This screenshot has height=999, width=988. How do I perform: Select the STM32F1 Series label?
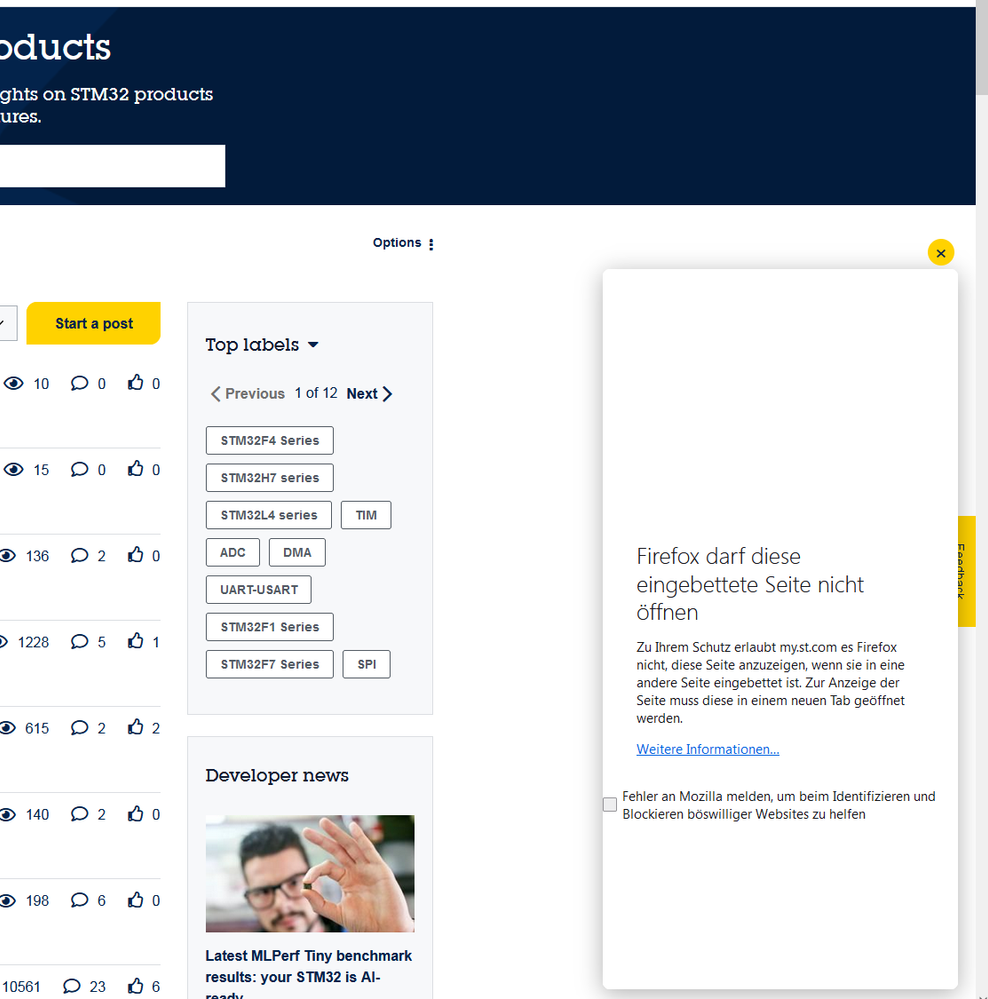click(269, 627)
